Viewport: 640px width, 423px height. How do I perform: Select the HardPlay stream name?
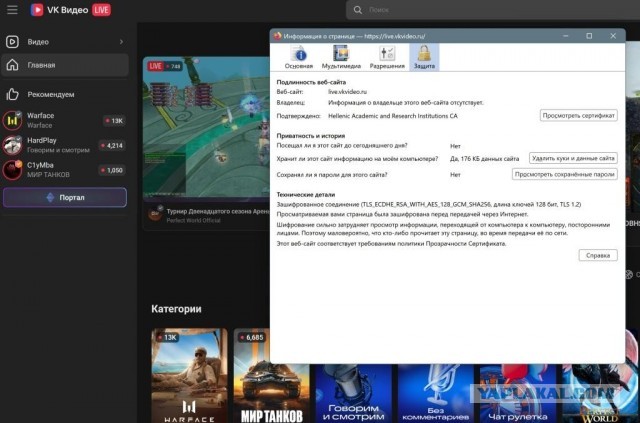pyautogui.click(x=42, y=140)
